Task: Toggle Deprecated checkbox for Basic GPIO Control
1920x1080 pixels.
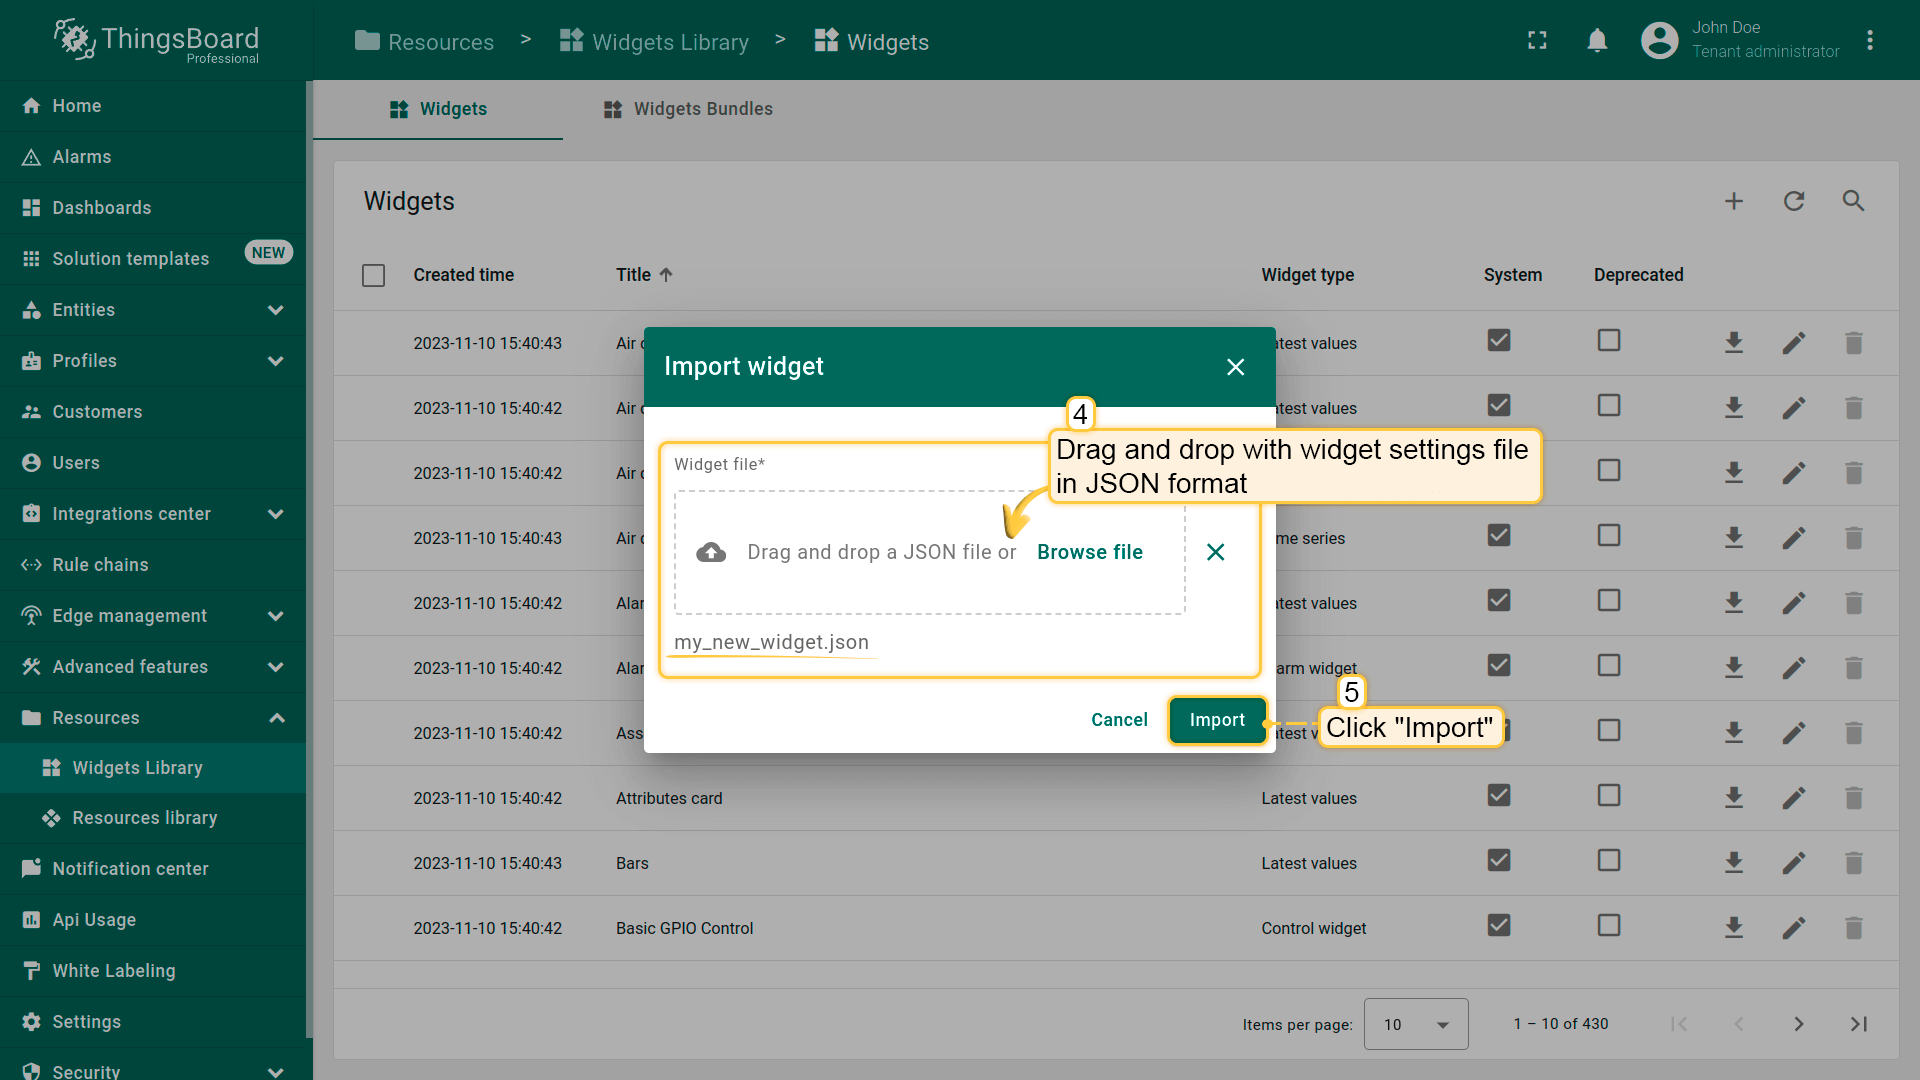Action: 1609,925
